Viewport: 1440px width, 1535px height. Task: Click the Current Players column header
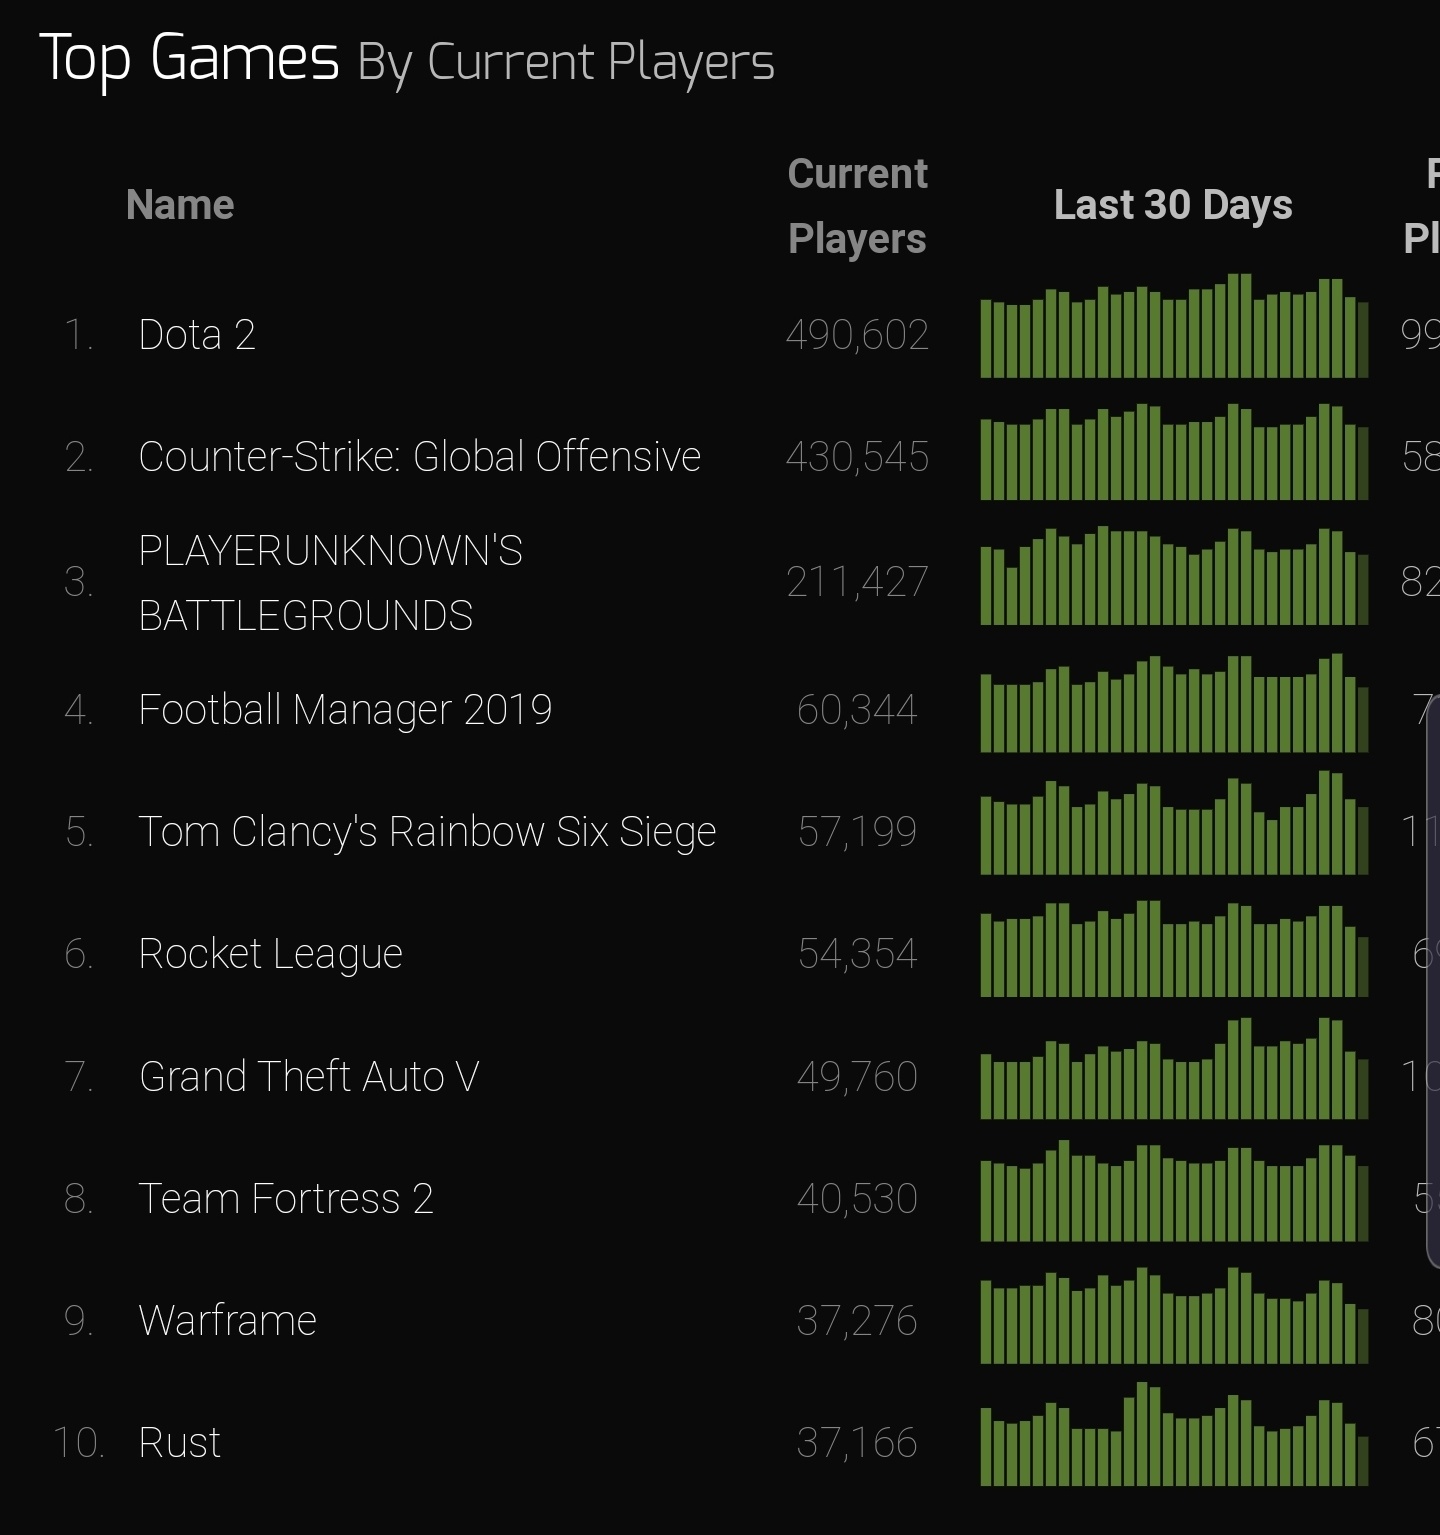coord(857,206)
